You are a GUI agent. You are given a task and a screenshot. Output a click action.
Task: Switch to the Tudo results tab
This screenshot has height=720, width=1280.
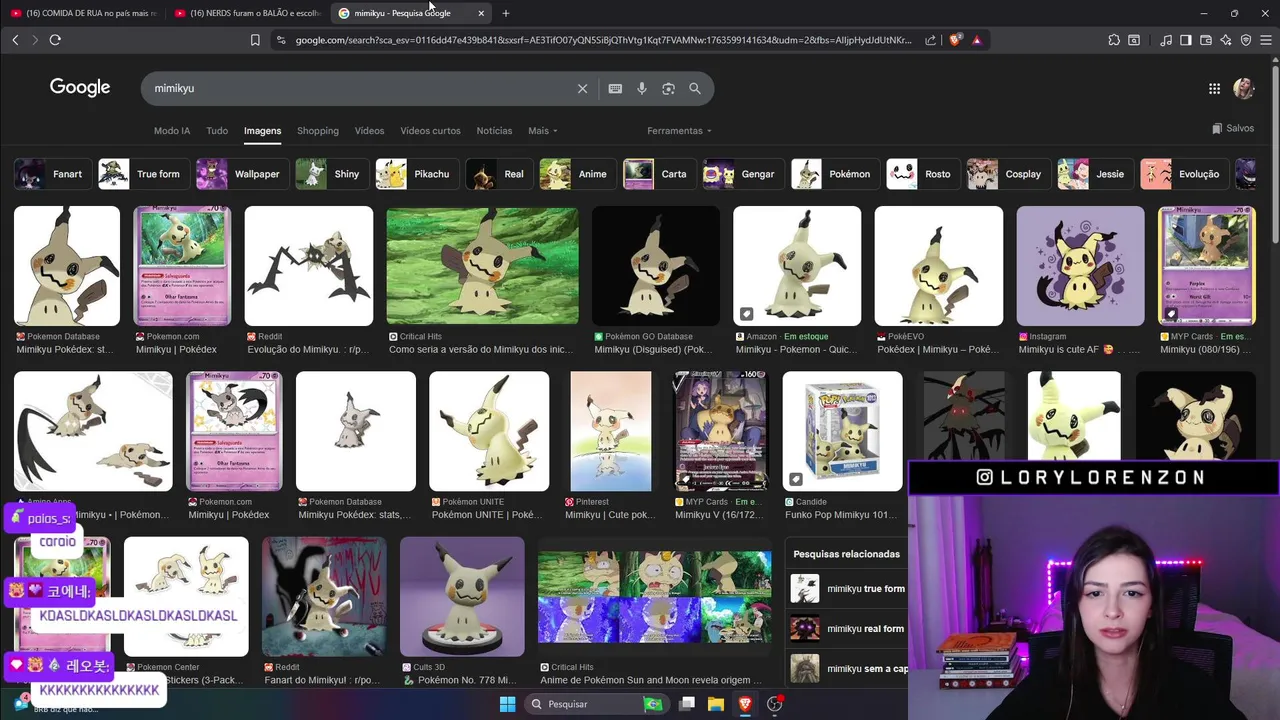pyautogui.click(x=217, y=131)
